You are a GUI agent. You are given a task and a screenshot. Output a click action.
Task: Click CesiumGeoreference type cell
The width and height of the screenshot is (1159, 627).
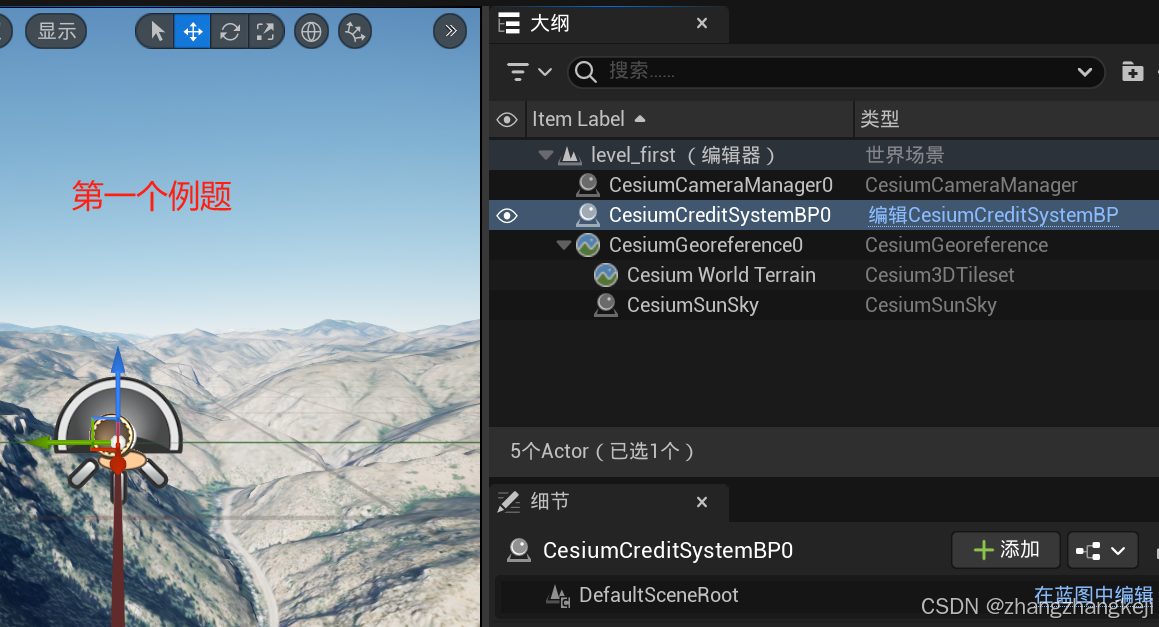(956, 245)
